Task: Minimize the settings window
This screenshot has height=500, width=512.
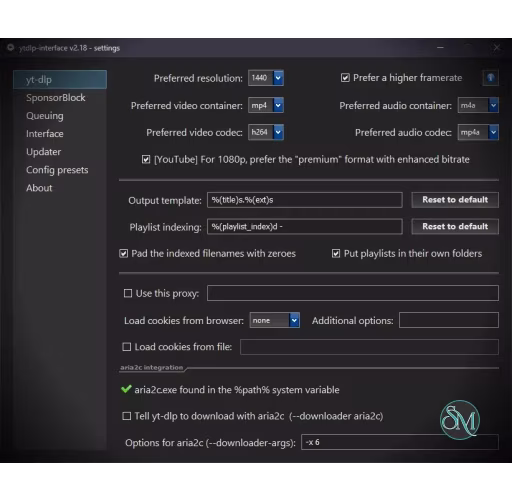Action: point(440,48)
